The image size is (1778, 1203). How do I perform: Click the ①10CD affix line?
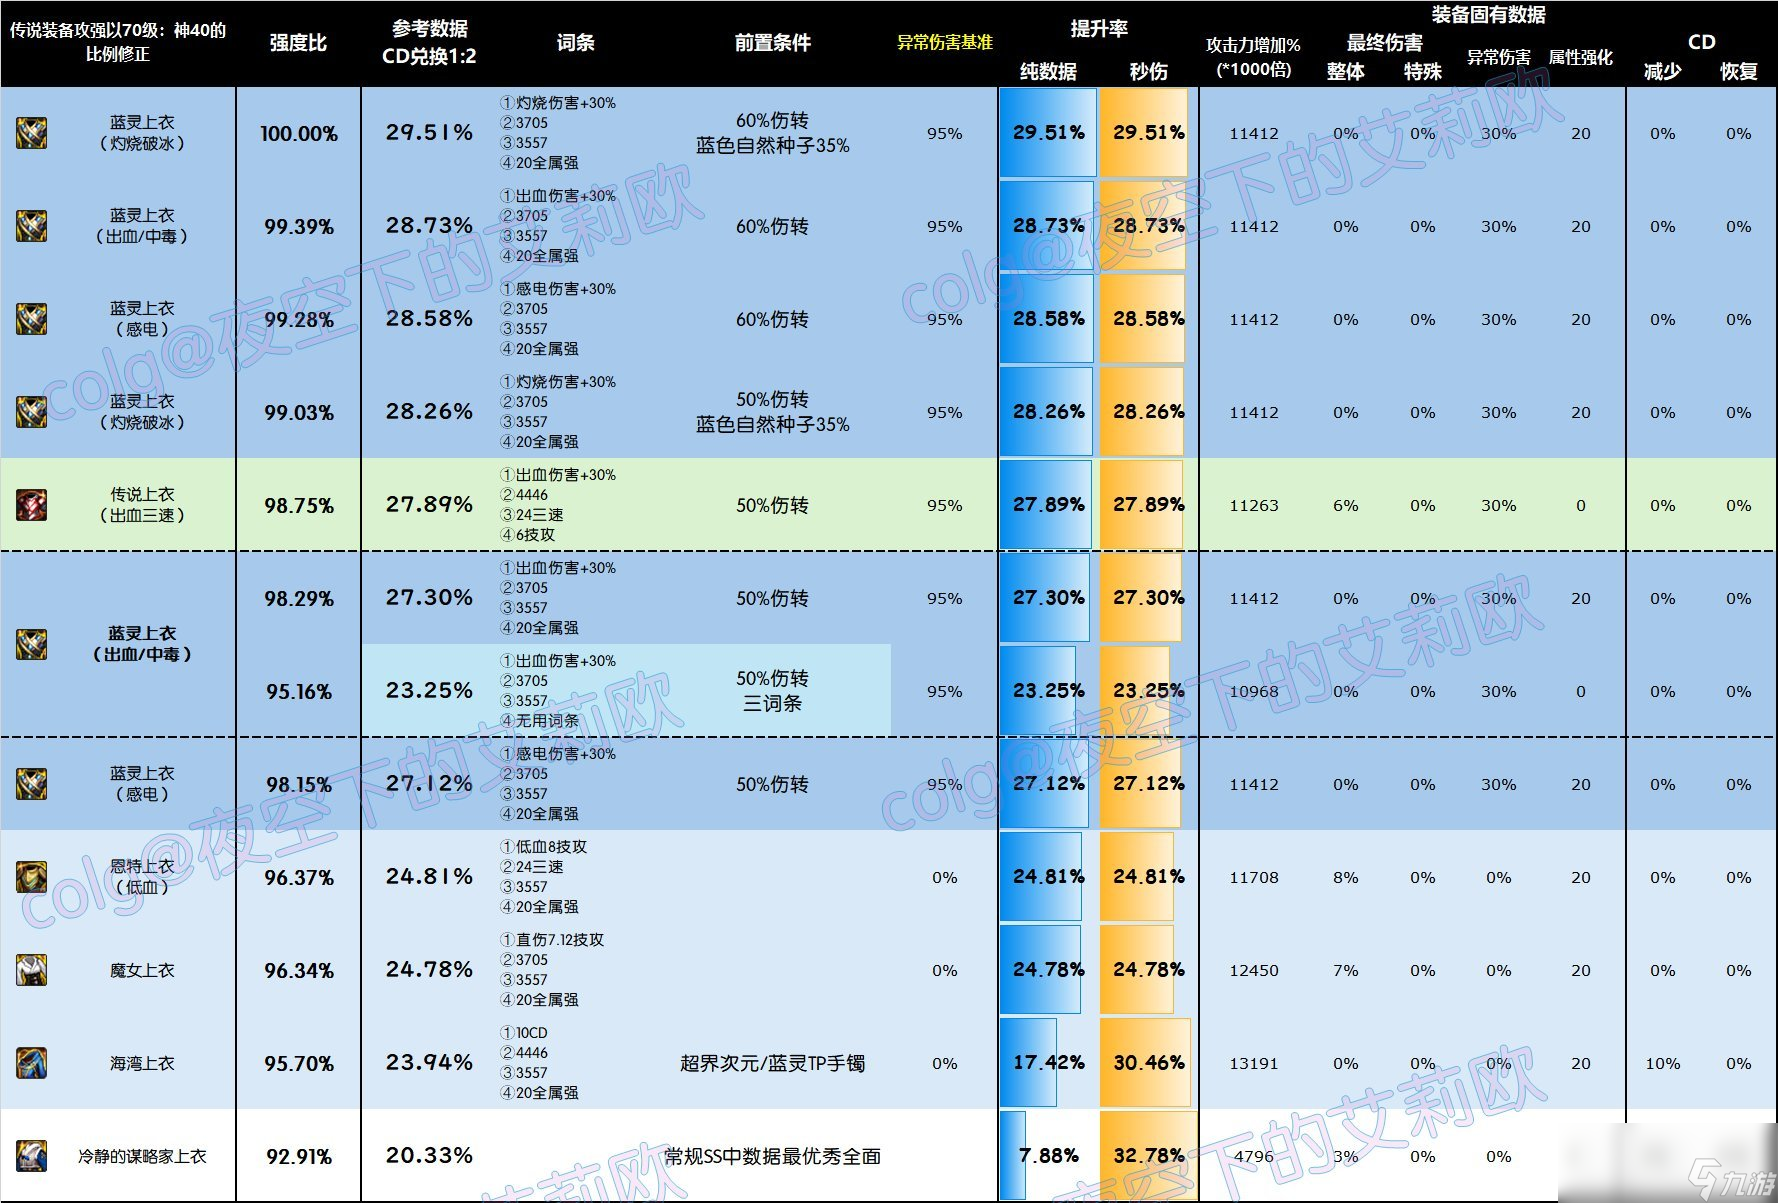pos(523,1032)
